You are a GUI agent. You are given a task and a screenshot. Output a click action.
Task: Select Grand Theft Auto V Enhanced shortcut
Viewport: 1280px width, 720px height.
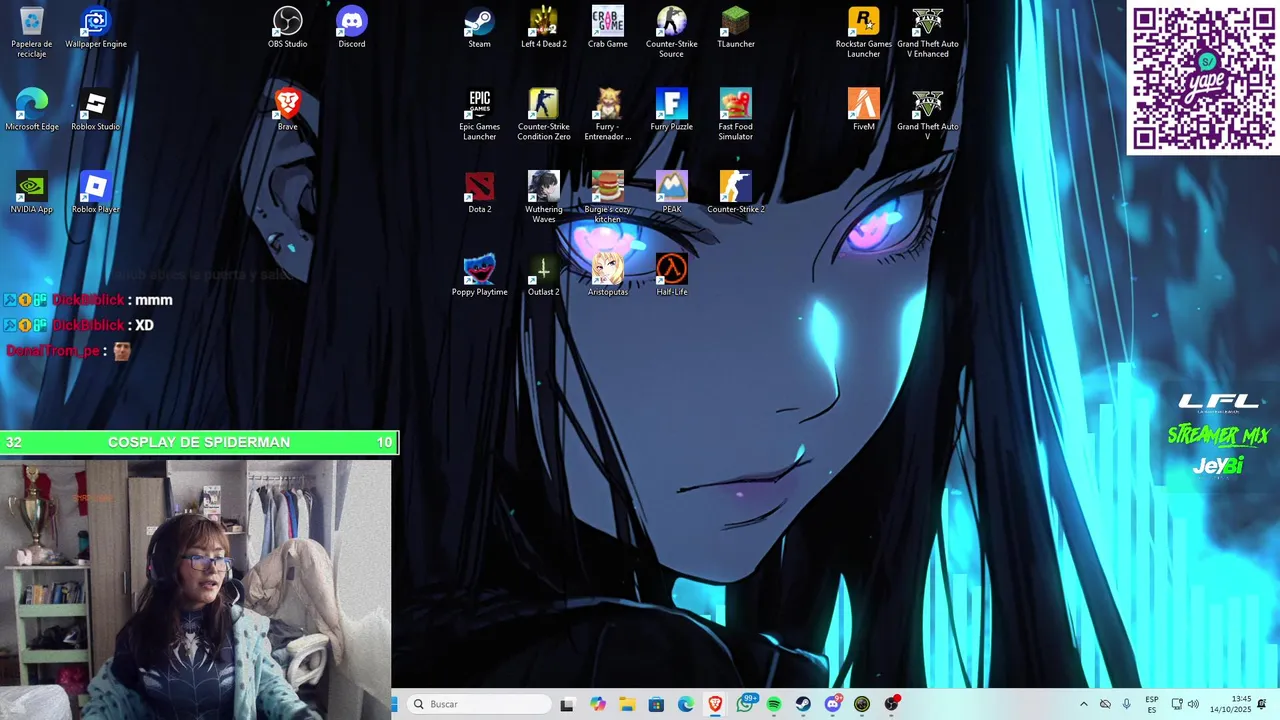coord(928,31)
